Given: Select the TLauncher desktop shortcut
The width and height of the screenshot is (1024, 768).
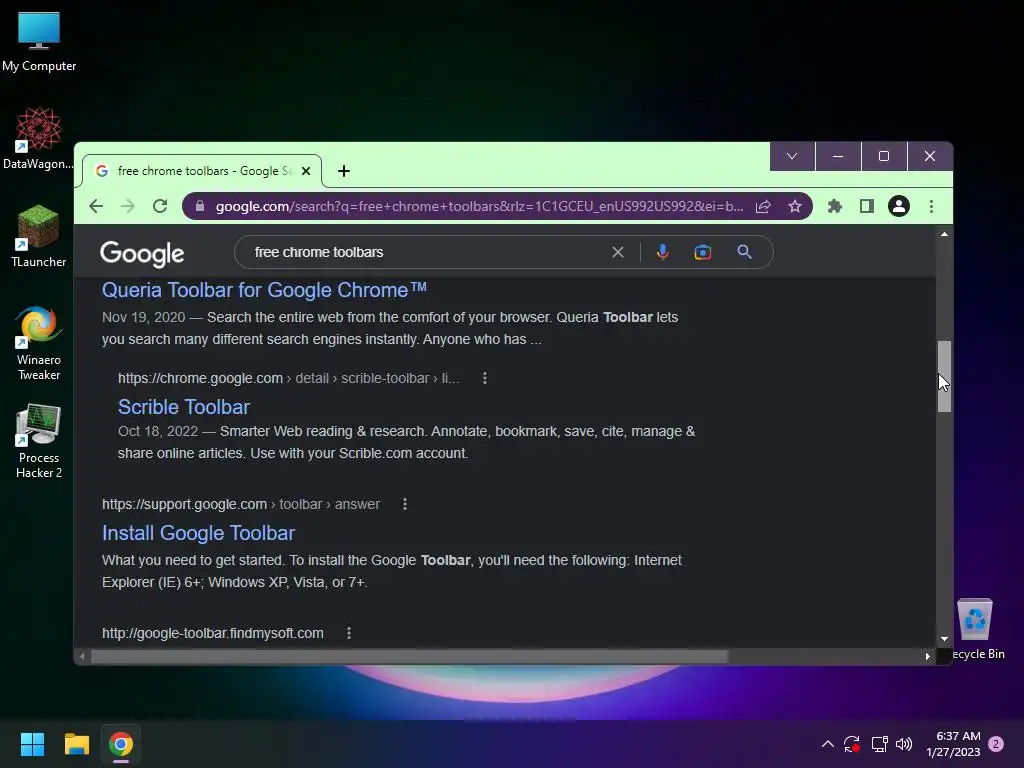Looking at the screenshot, I should click(x=39, y=236).
